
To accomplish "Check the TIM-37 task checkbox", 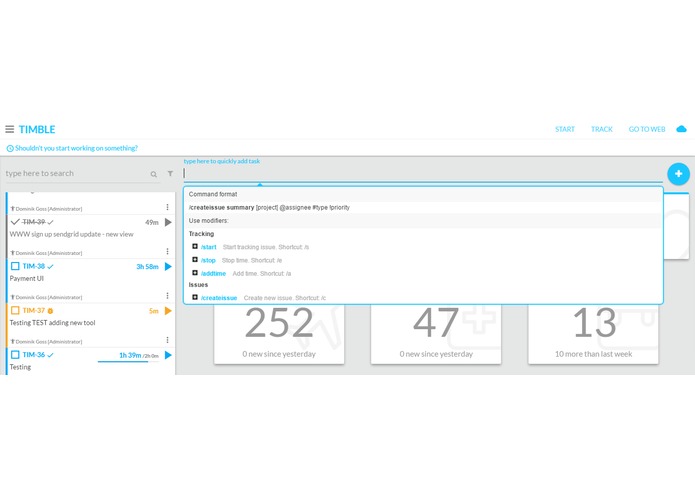I will point(15,310).
